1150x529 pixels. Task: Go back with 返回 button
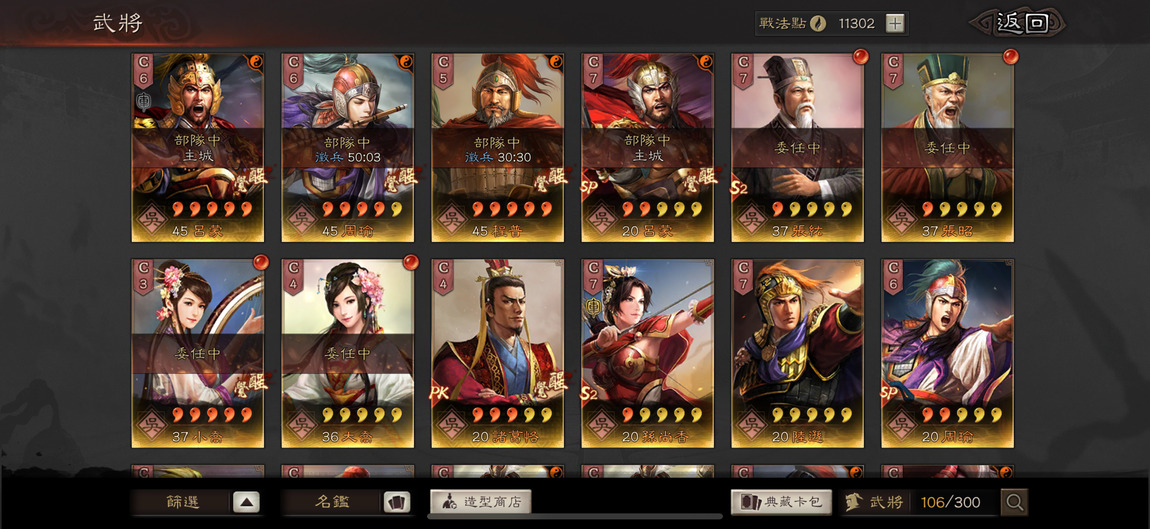pos(1022,23)
